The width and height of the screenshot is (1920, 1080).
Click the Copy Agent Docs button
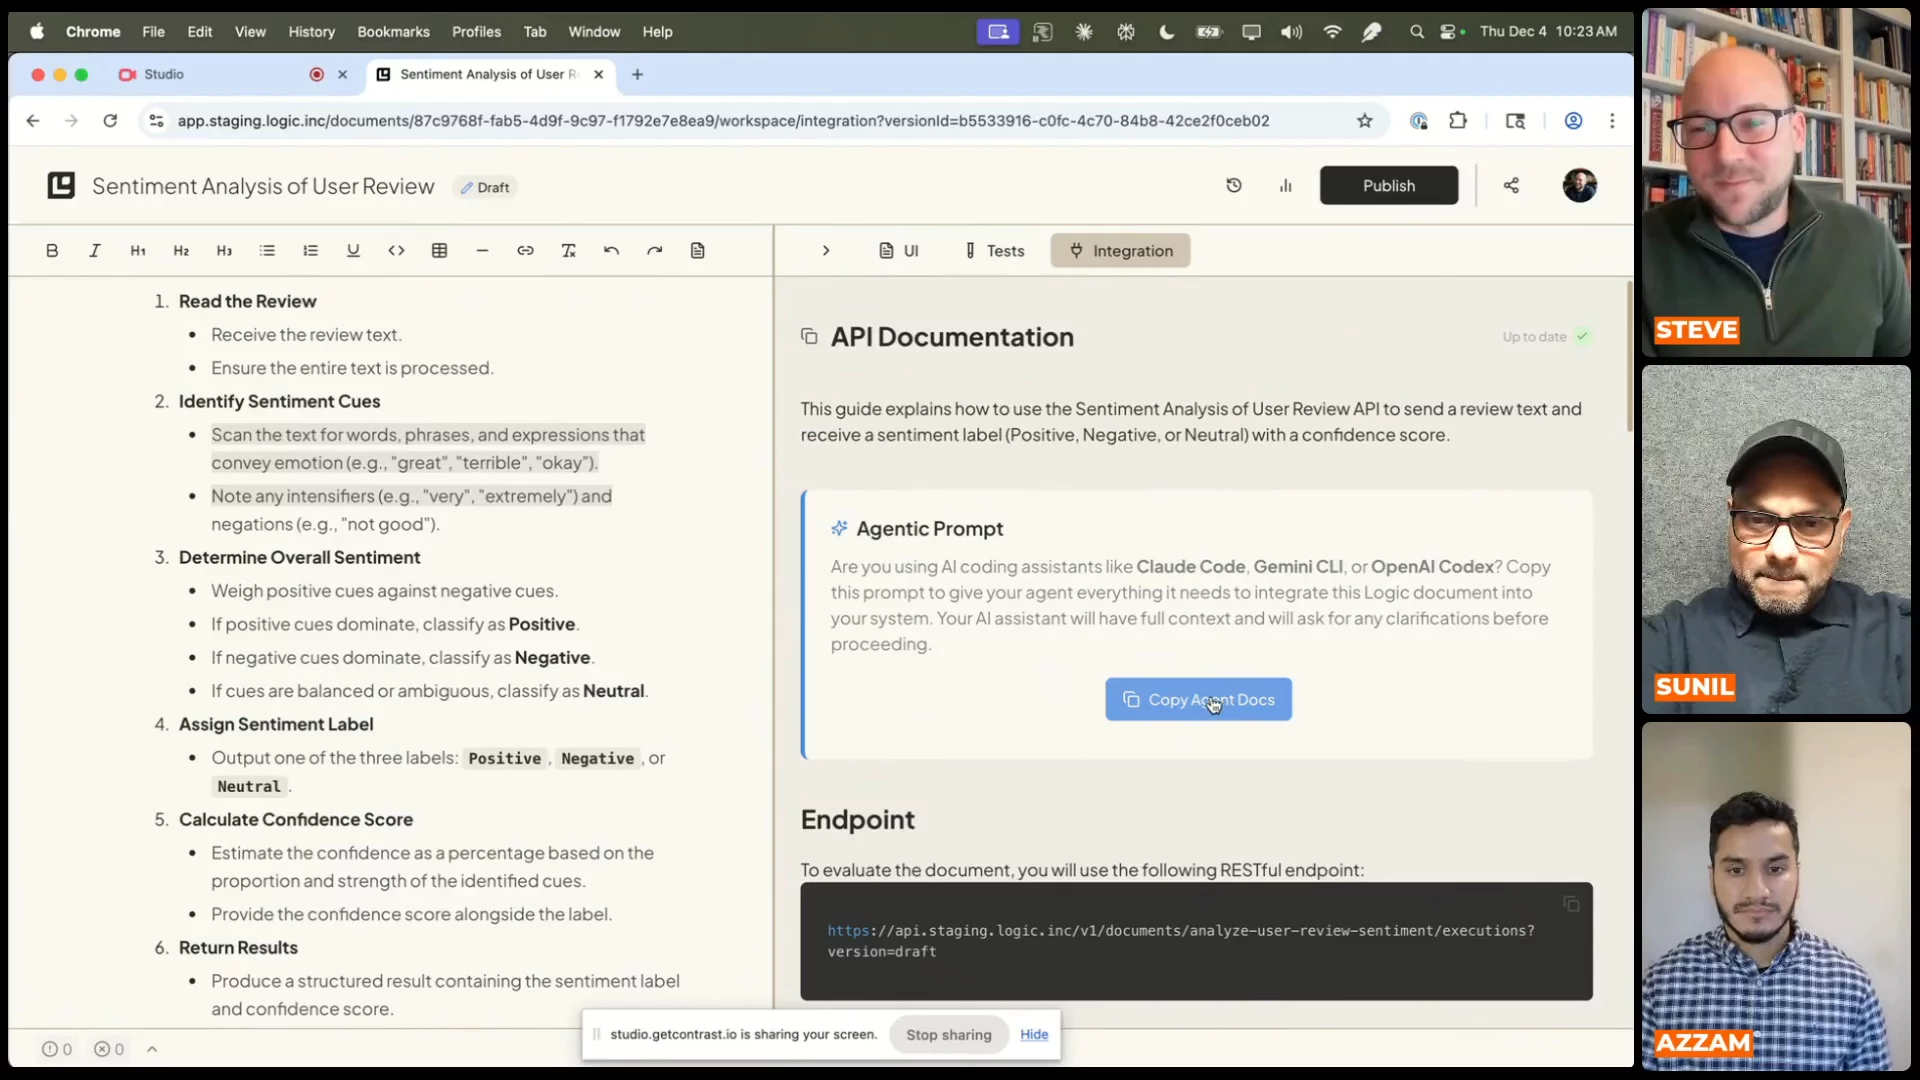tap(1198, 700)
